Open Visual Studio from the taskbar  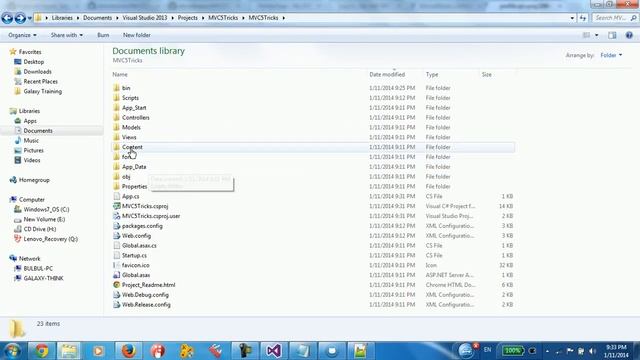(x=273, y=351)
